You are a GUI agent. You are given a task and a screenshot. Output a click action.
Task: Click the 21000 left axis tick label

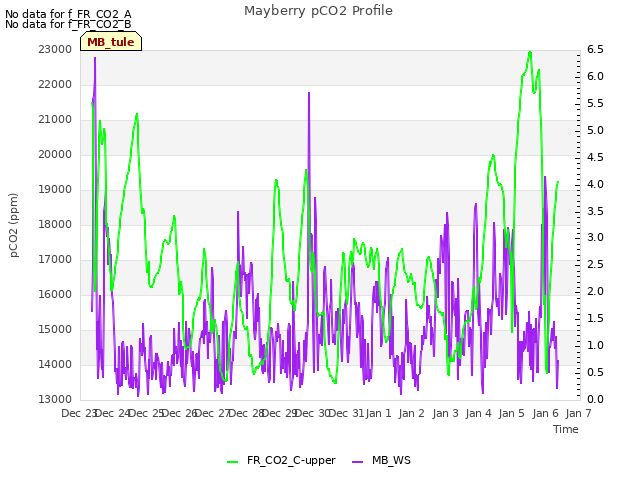pos(55,120)
